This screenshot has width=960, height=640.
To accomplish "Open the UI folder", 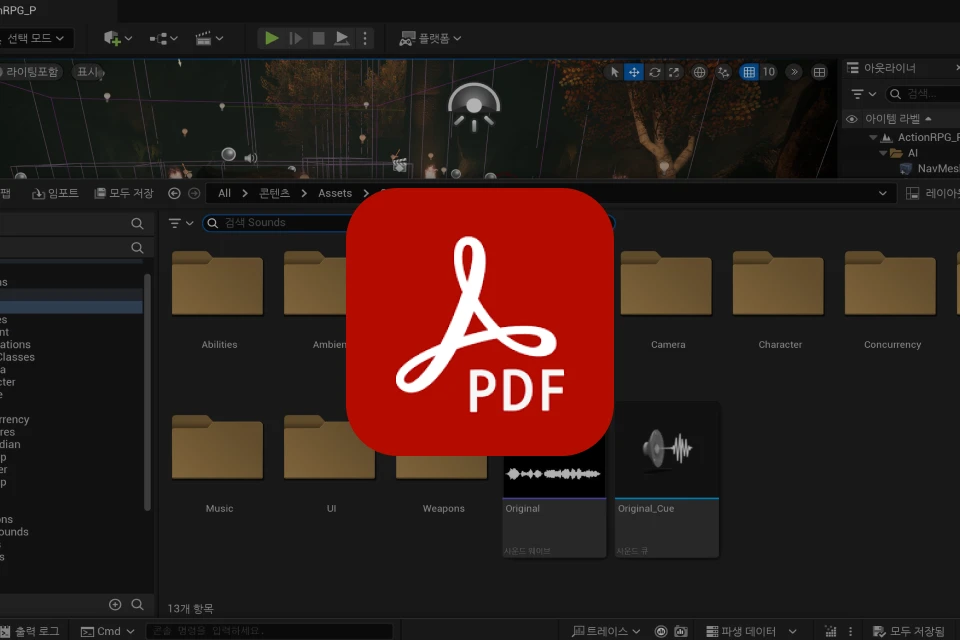I will coord(330,464).
